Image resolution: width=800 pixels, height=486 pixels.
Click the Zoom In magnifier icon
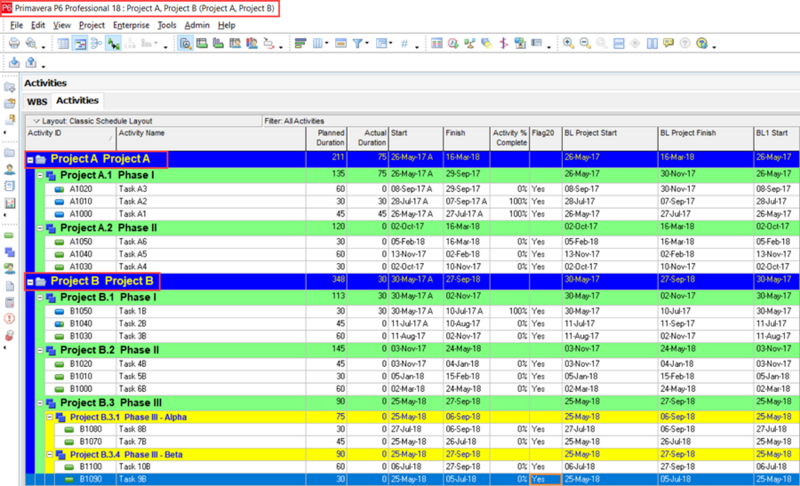(568, 44)
